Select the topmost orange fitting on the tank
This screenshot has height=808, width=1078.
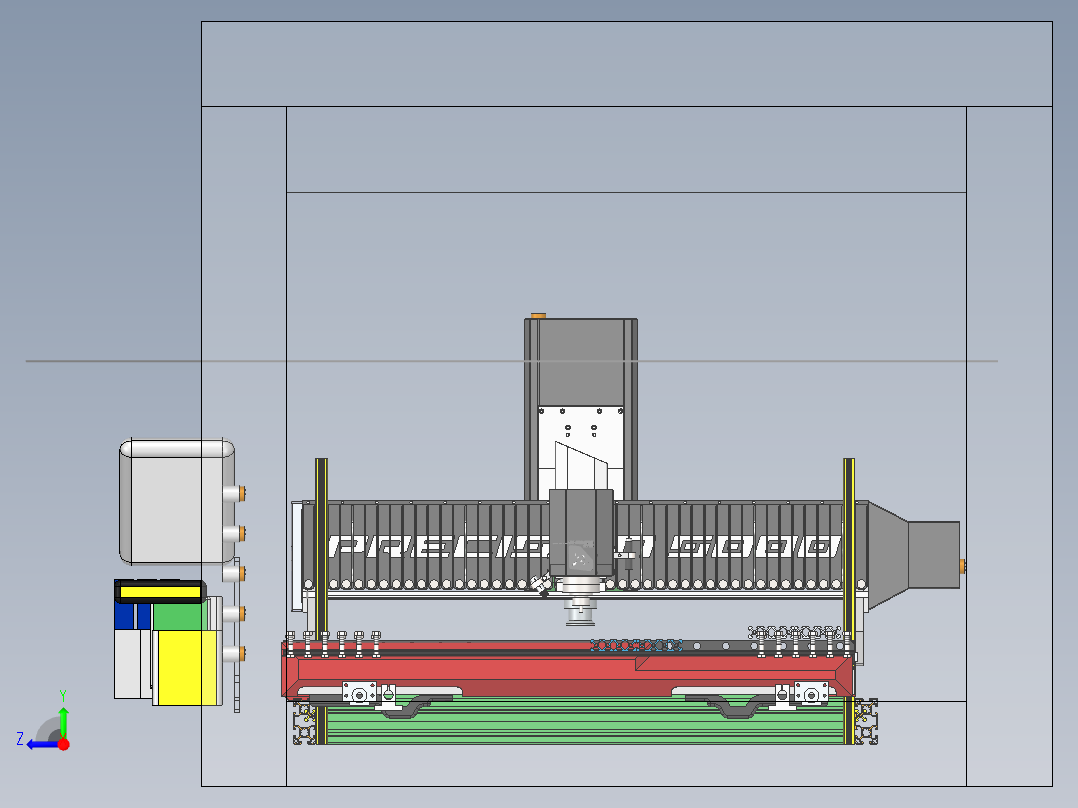click(242, 493)
